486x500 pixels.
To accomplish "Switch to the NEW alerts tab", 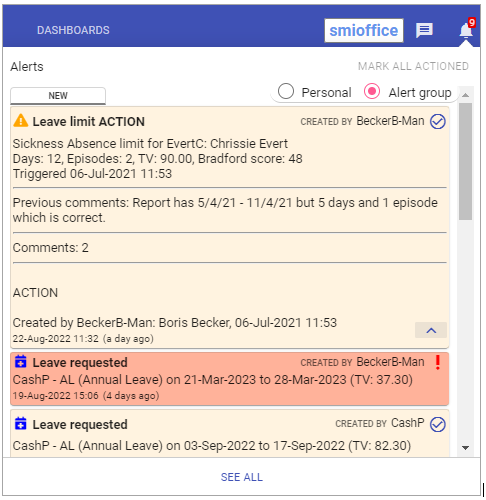I will click(58, 96).
